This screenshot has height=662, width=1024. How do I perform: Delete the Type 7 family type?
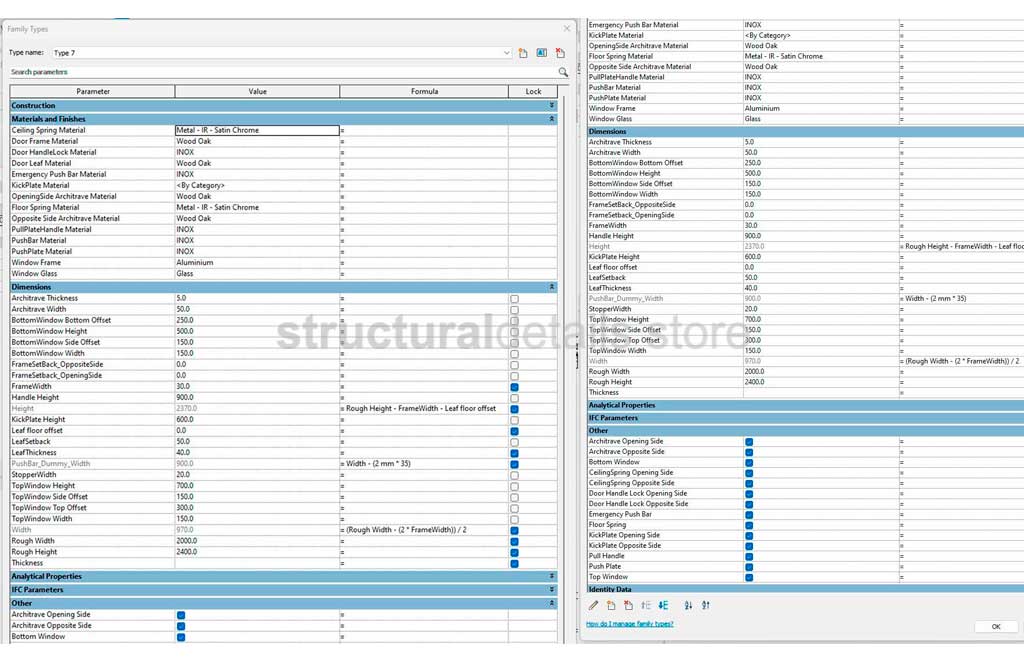[560, 52]
